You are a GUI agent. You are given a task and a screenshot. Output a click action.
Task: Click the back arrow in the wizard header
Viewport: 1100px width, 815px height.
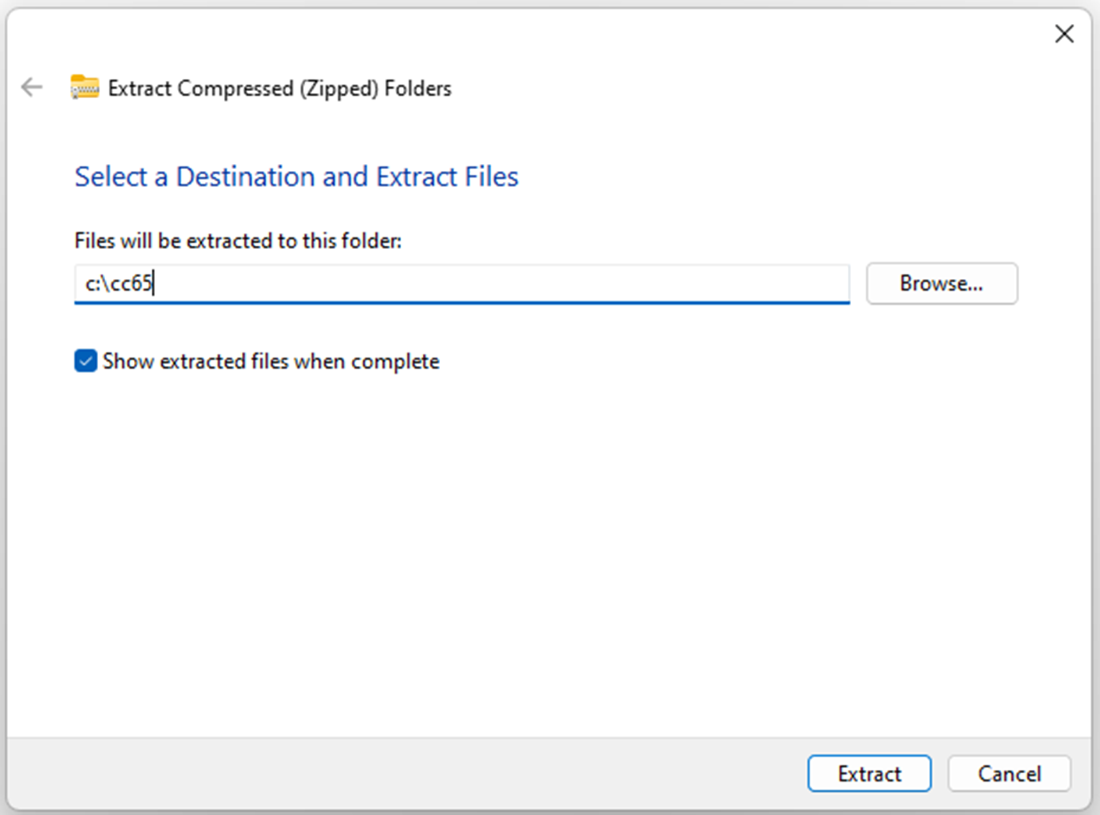(32, 88)
